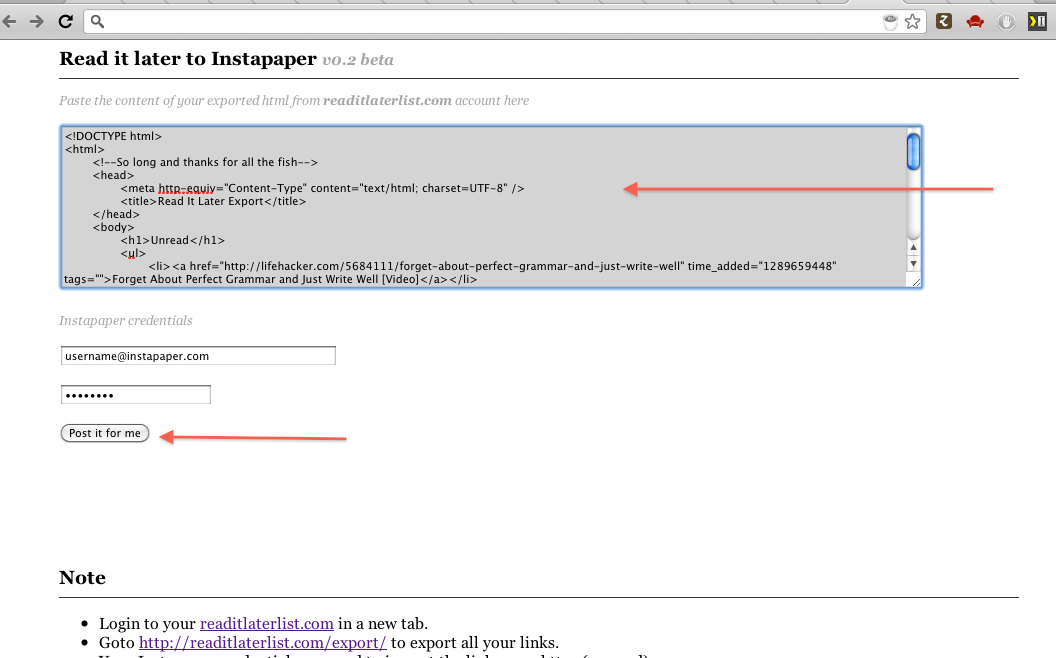
Task: Focus the Instapaper password field
Action: tap(135, 395)
